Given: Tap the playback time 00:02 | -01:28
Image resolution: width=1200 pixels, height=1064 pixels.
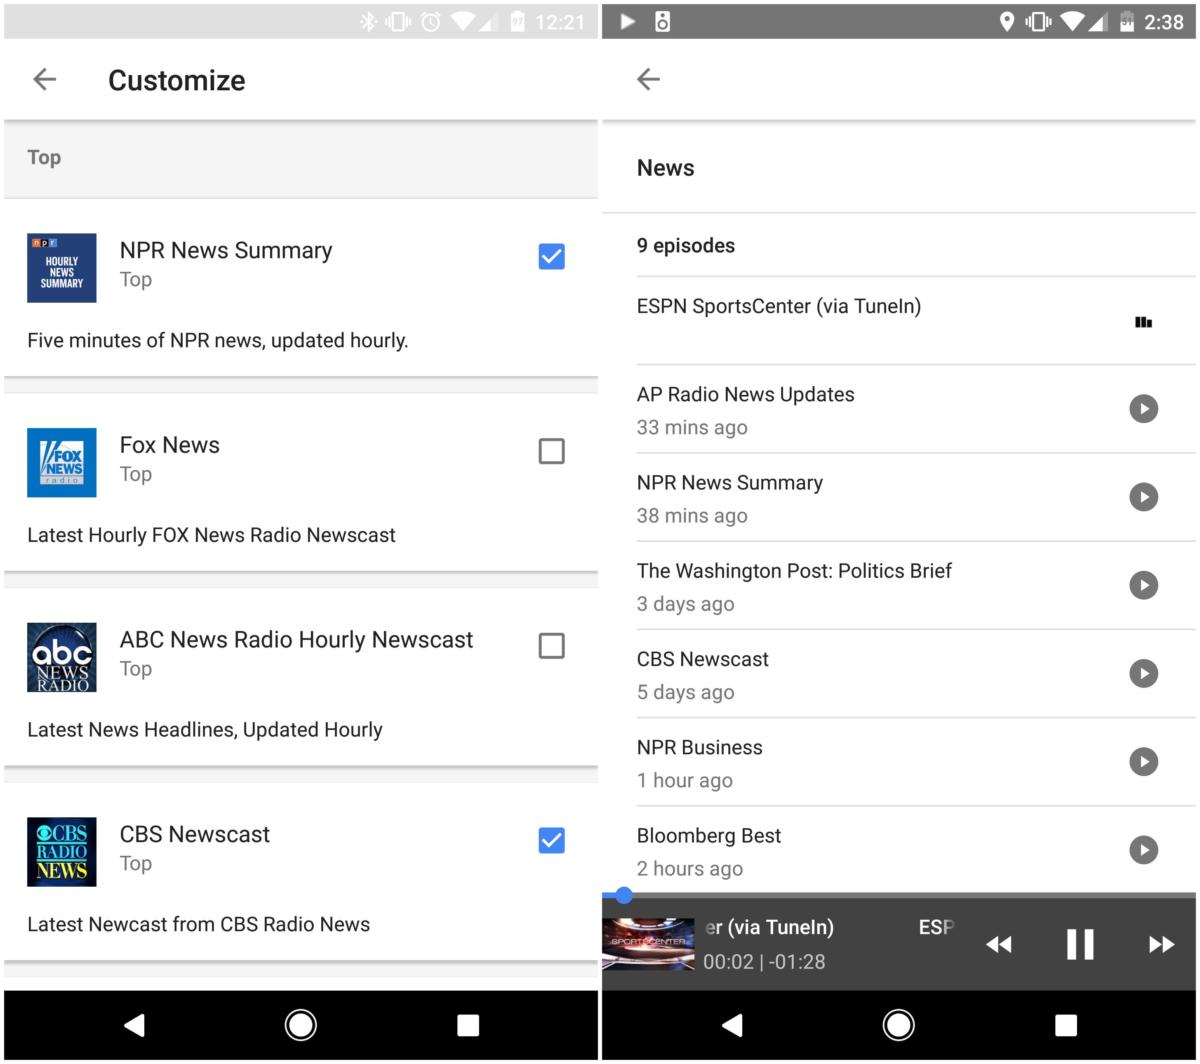Looking at the screenshot, I should point(764,962).
